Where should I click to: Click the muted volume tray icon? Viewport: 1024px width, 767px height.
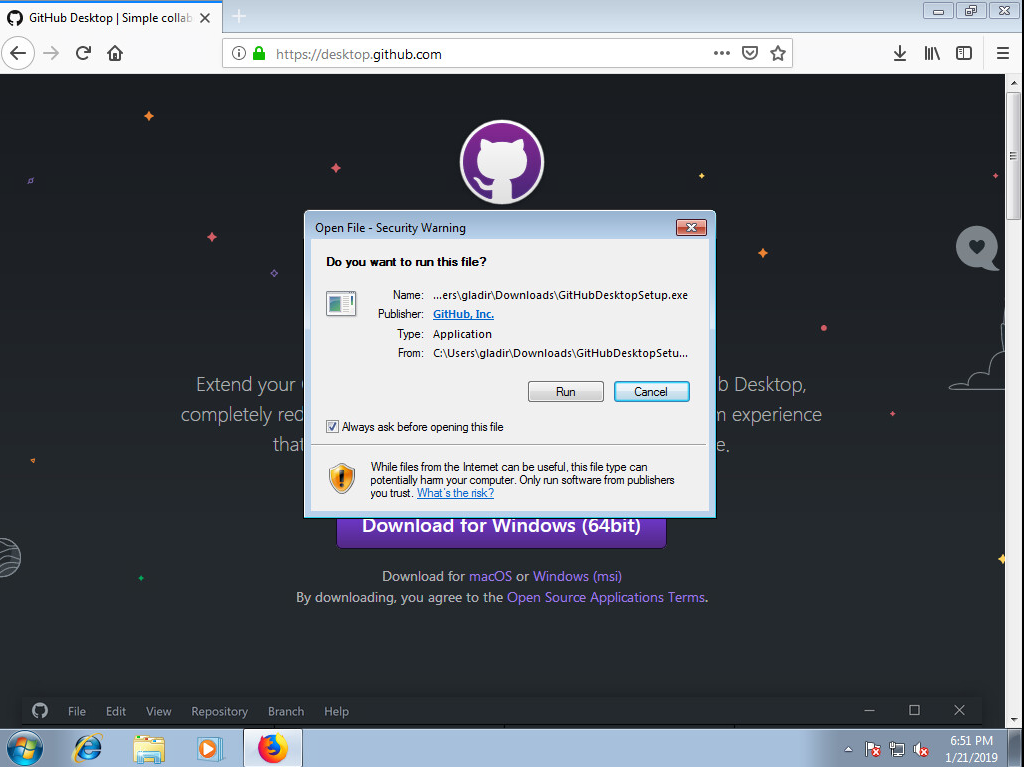click(x=921, y=749)
